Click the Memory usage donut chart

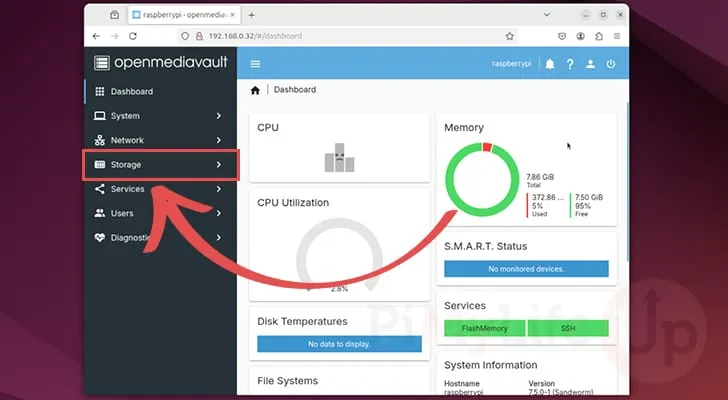(x=482, y=179)
